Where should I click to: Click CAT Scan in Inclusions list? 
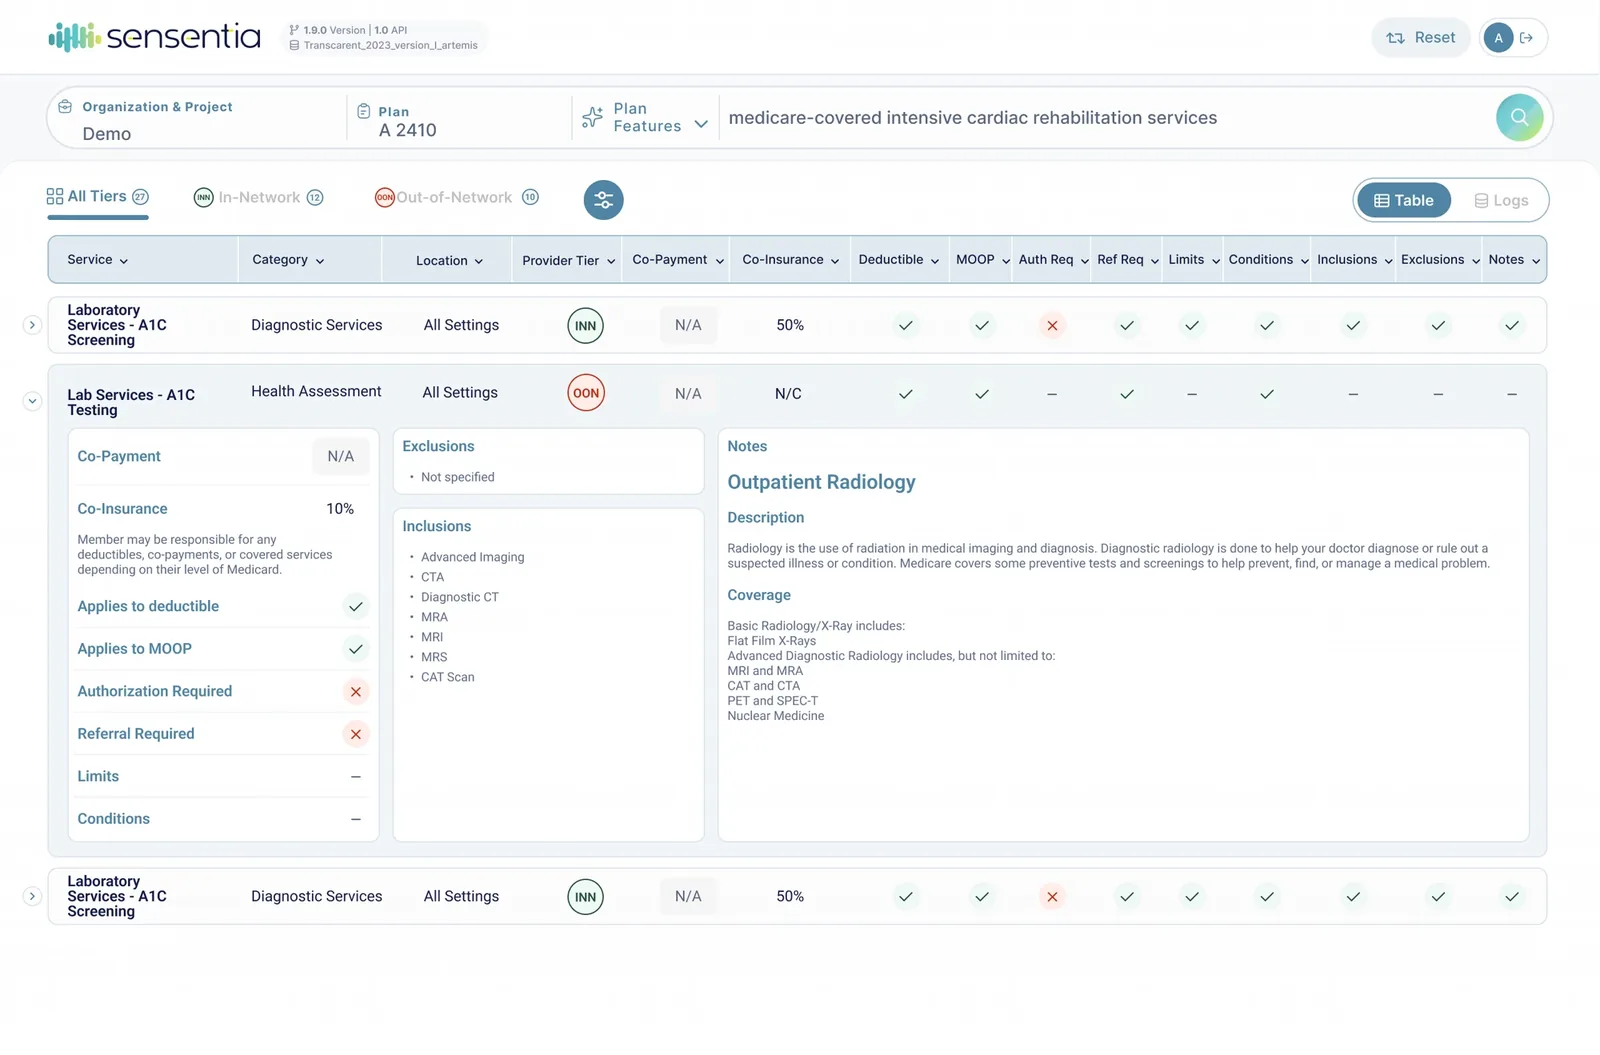click(448, 677)
